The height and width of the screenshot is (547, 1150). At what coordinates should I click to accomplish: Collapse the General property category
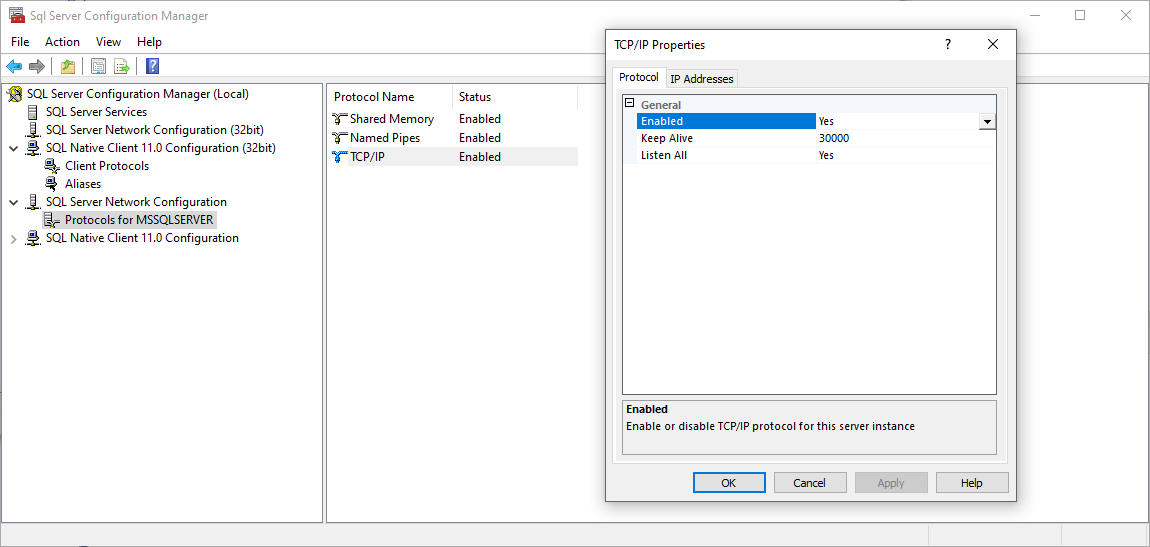point(630,104)
